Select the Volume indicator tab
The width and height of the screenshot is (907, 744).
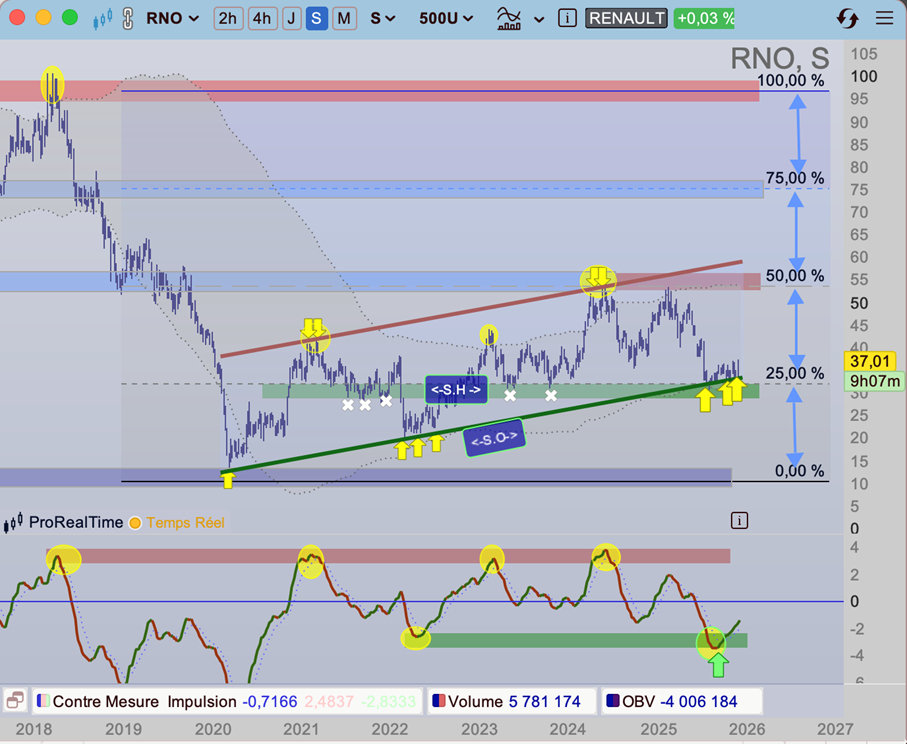510,701
